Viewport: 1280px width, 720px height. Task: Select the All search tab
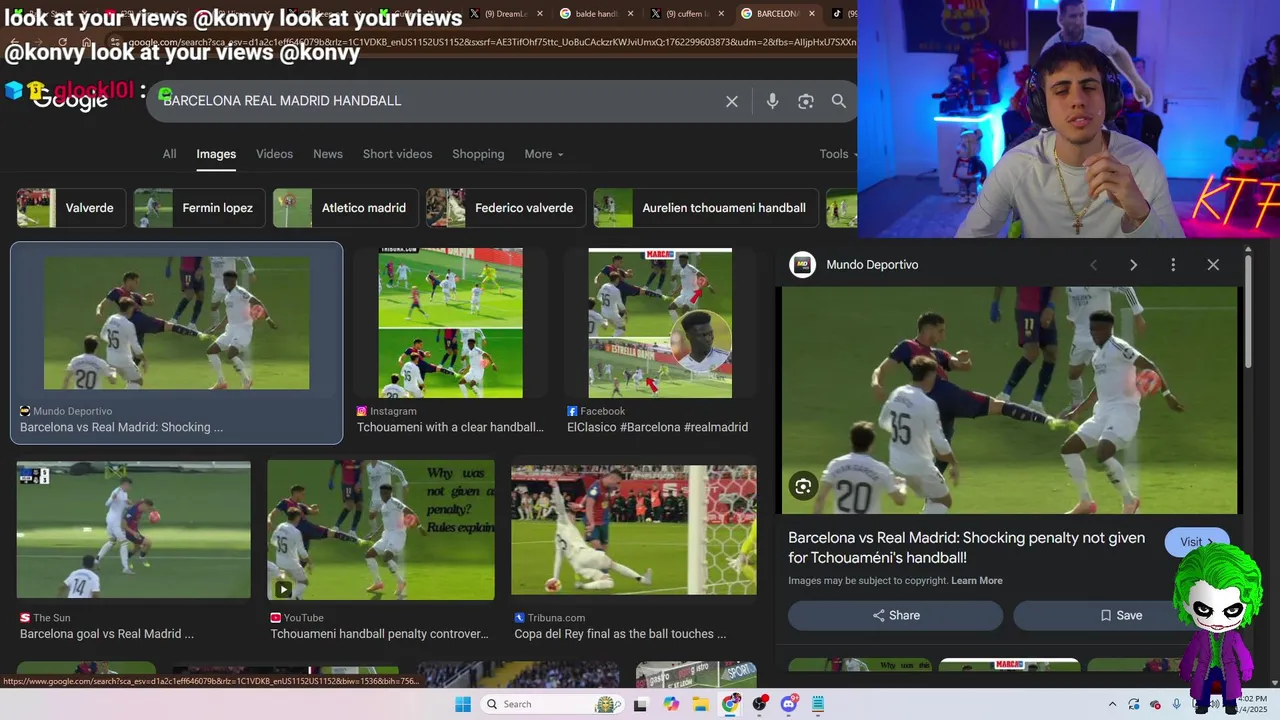pos(170,154)
